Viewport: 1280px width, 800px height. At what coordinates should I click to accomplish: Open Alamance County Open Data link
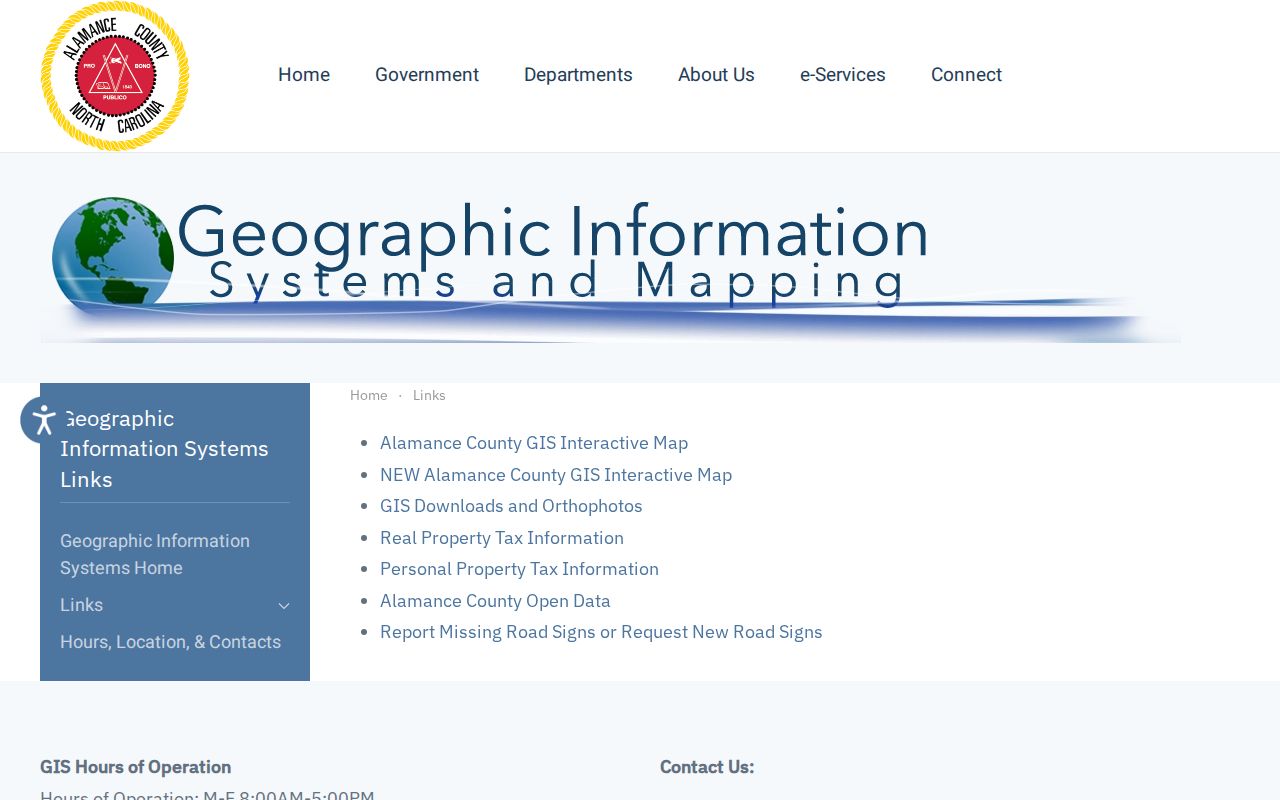click(x=495, y=601)
